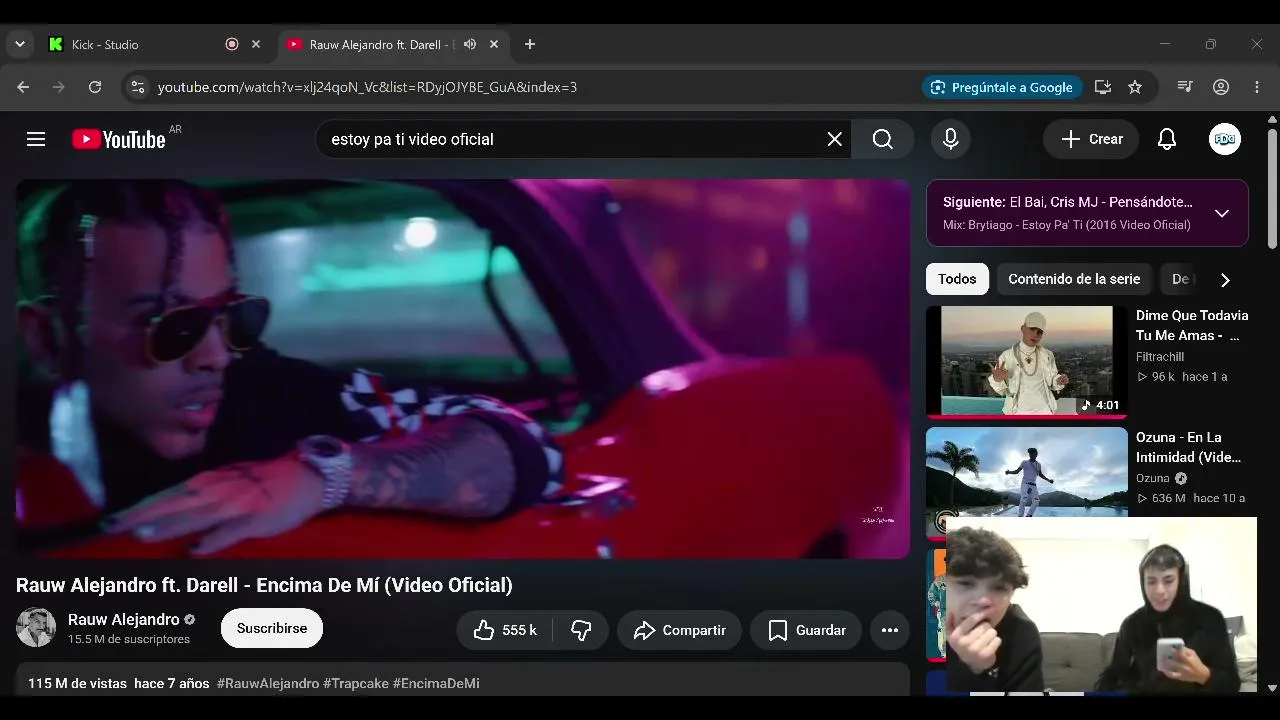Click the #EncimaDeMi hashtag
1280x720 pixels.
[x=436, y=684]
